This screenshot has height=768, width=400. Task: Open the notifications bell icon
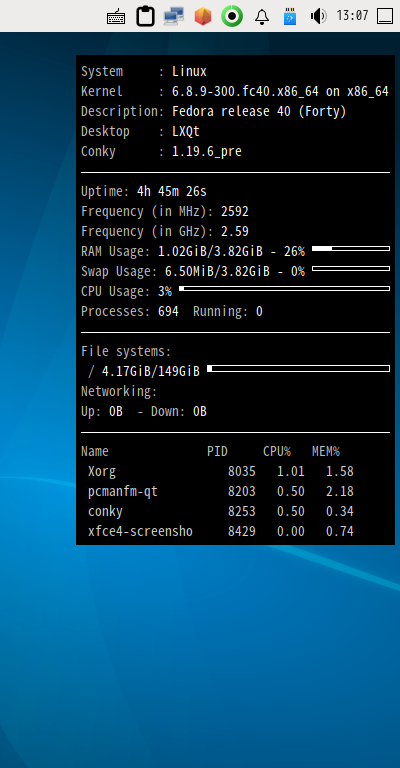262,16
